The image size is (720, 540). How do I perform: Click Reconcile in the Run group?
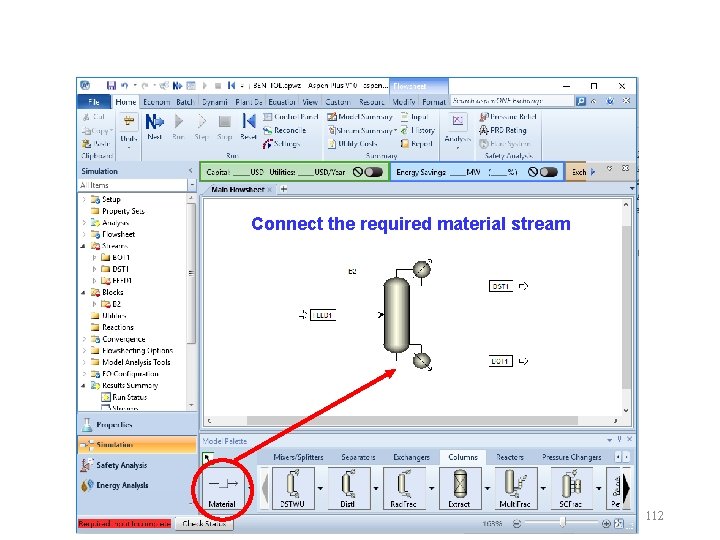285,130
